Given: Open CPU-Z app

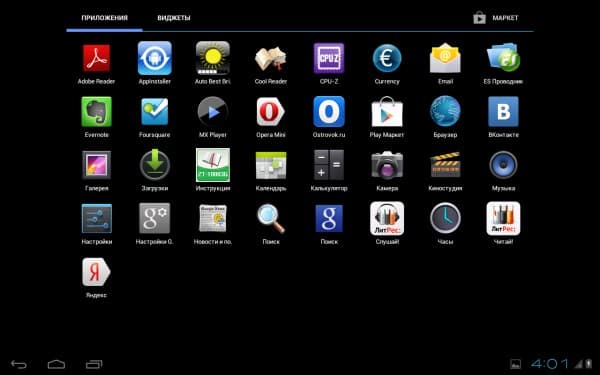Looking at the screenshot, I should point(329,59).
